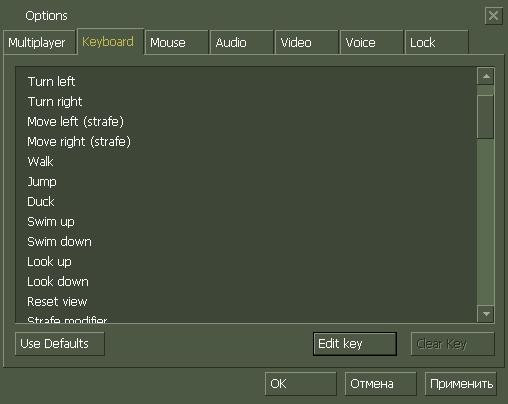The height and width of the screenshot is (404, 508).
Task: Click the vertical scrollbar thumb
Action: click(x=485, y=117)
